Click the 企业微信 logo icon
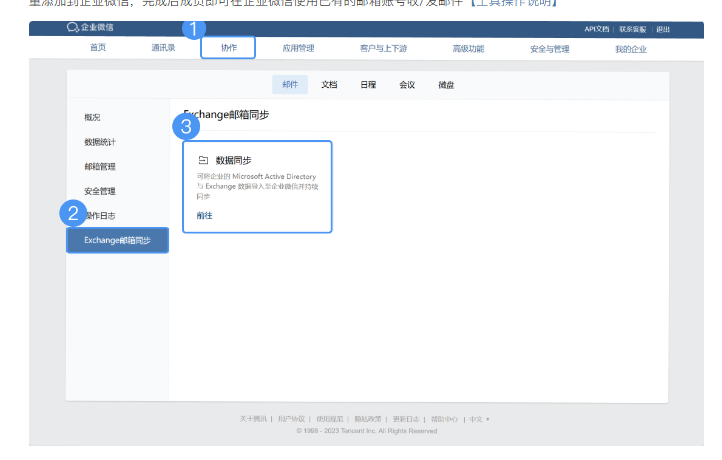The width and height of the screenshot is (722, 460). pos(72,28)
